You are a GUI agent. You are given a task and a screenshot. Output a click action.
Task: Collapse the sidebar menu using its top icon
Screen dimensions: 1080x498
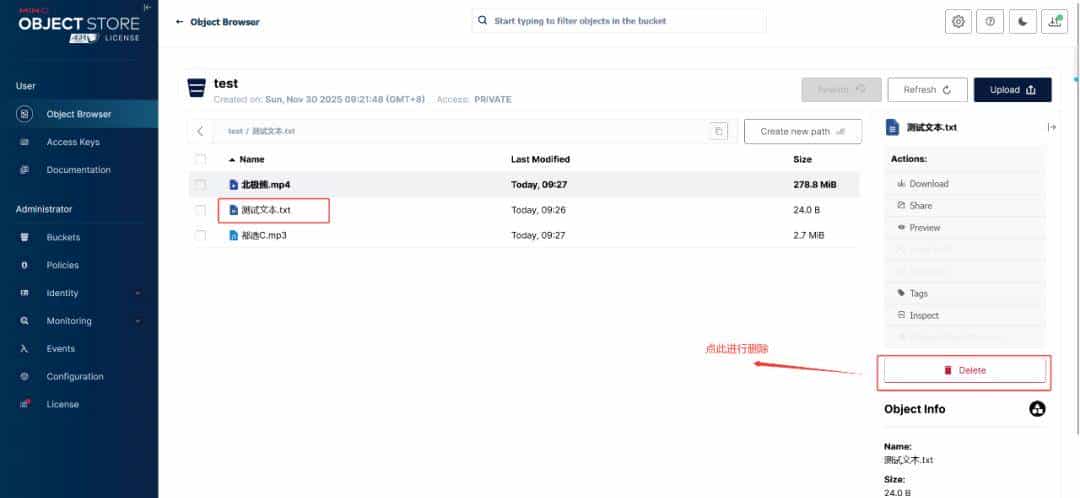(147, 8)
